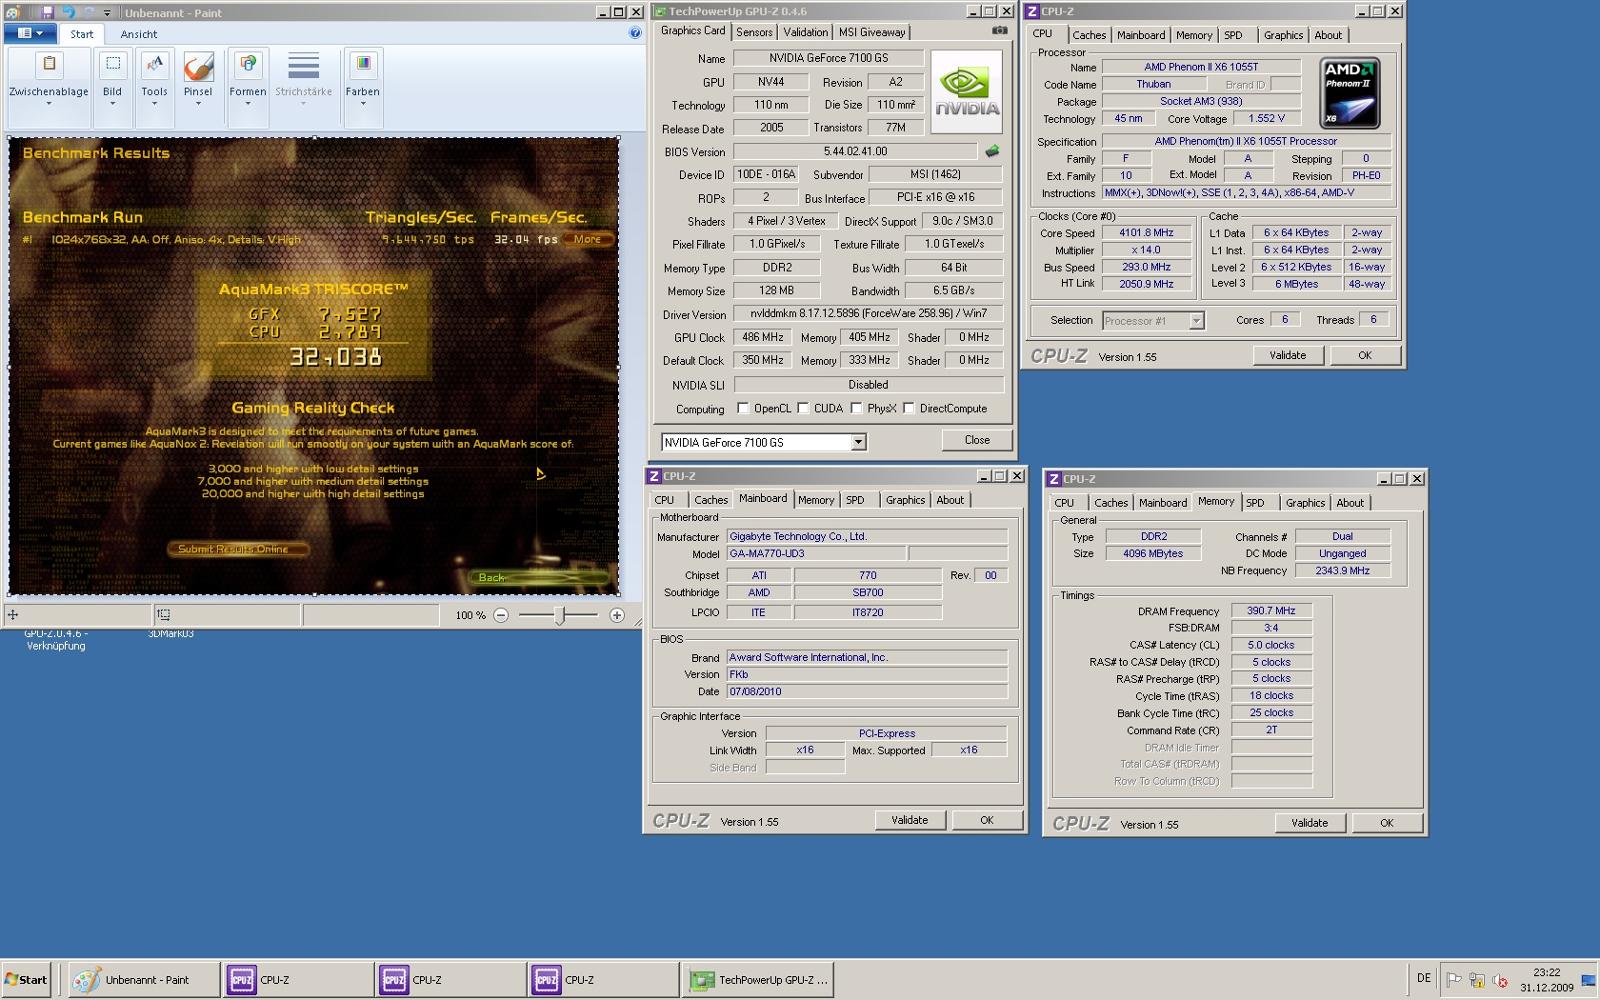Image resolution: width=1600 pixels, height=1000 pixels.
Task: Enable the PhysX checkbox in GPU-Z
Action: point(856,408)
